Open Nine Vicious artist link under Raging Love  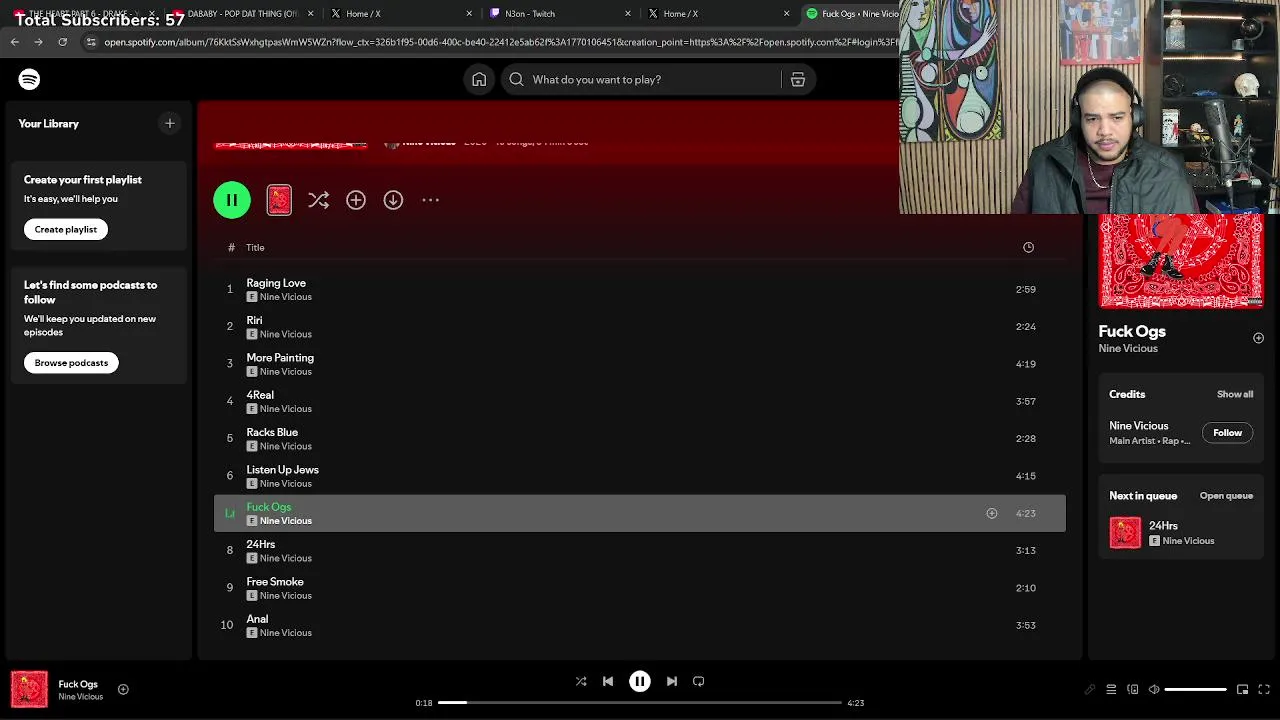click(285, 297)
